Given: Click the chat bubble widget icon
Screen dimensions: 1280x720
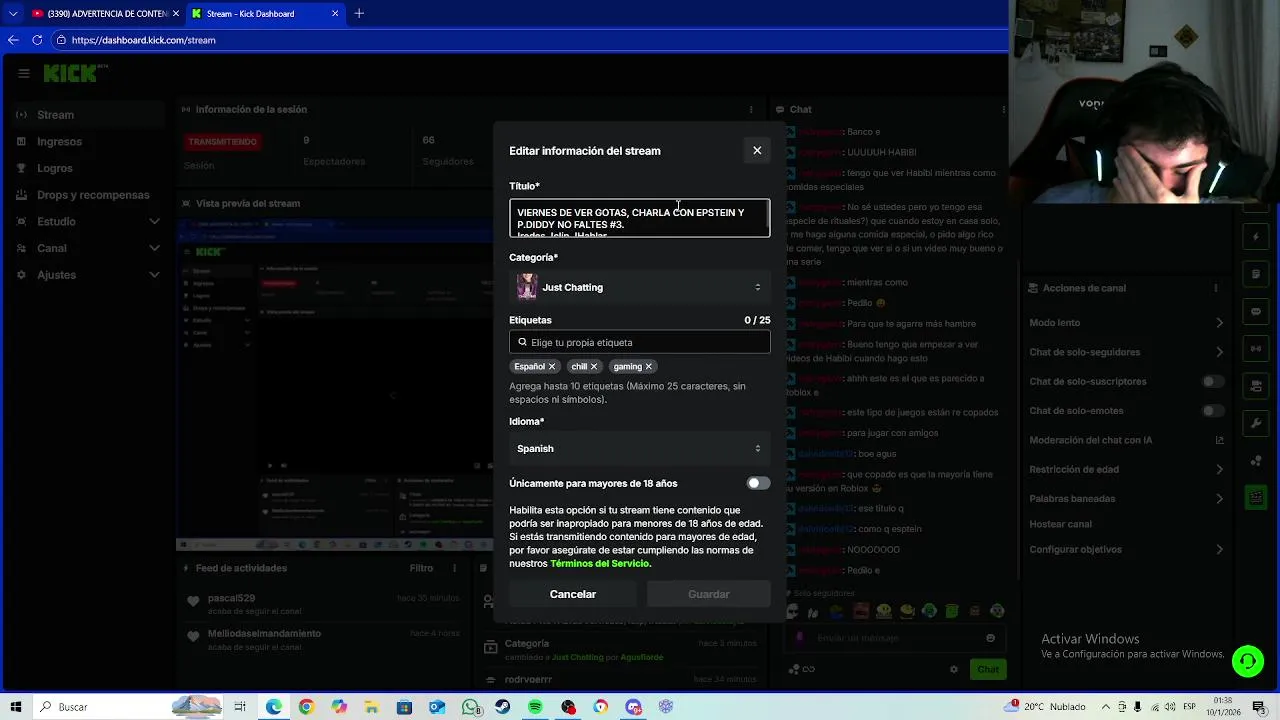Looking at the screenshot, I should [x=1256, y=311].
